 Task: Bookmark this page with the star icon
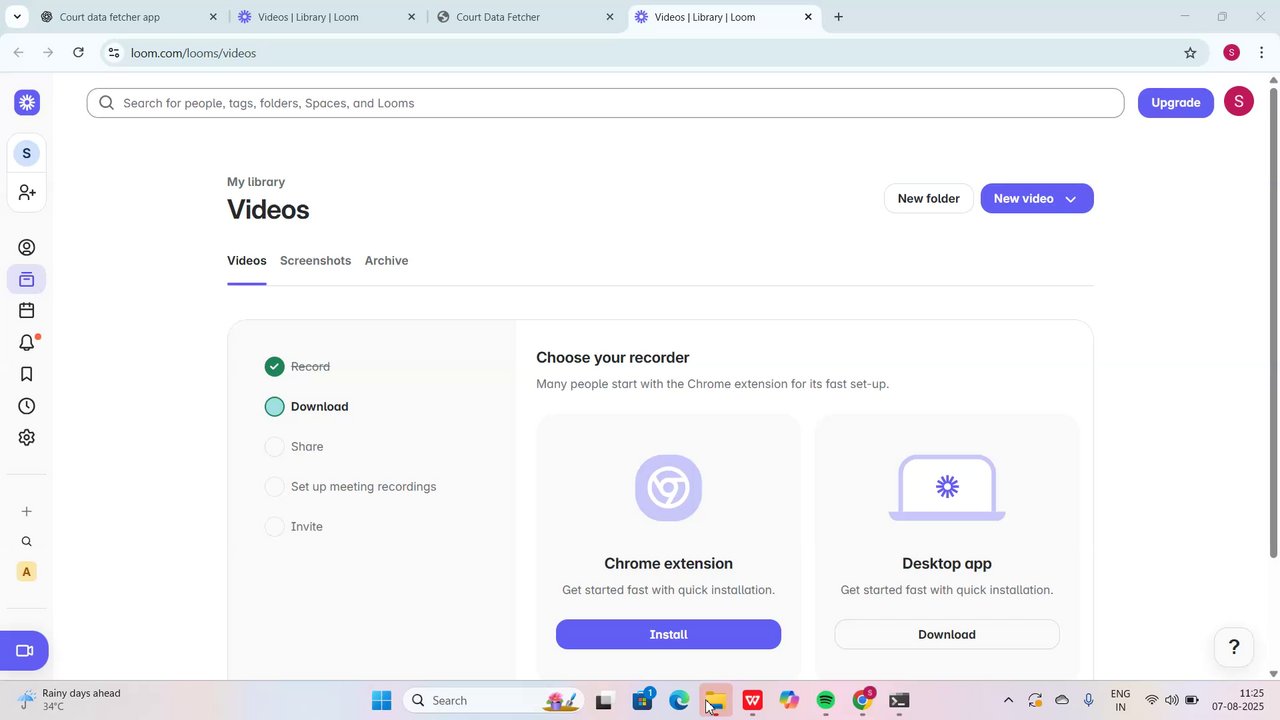tap(1190, 53)
